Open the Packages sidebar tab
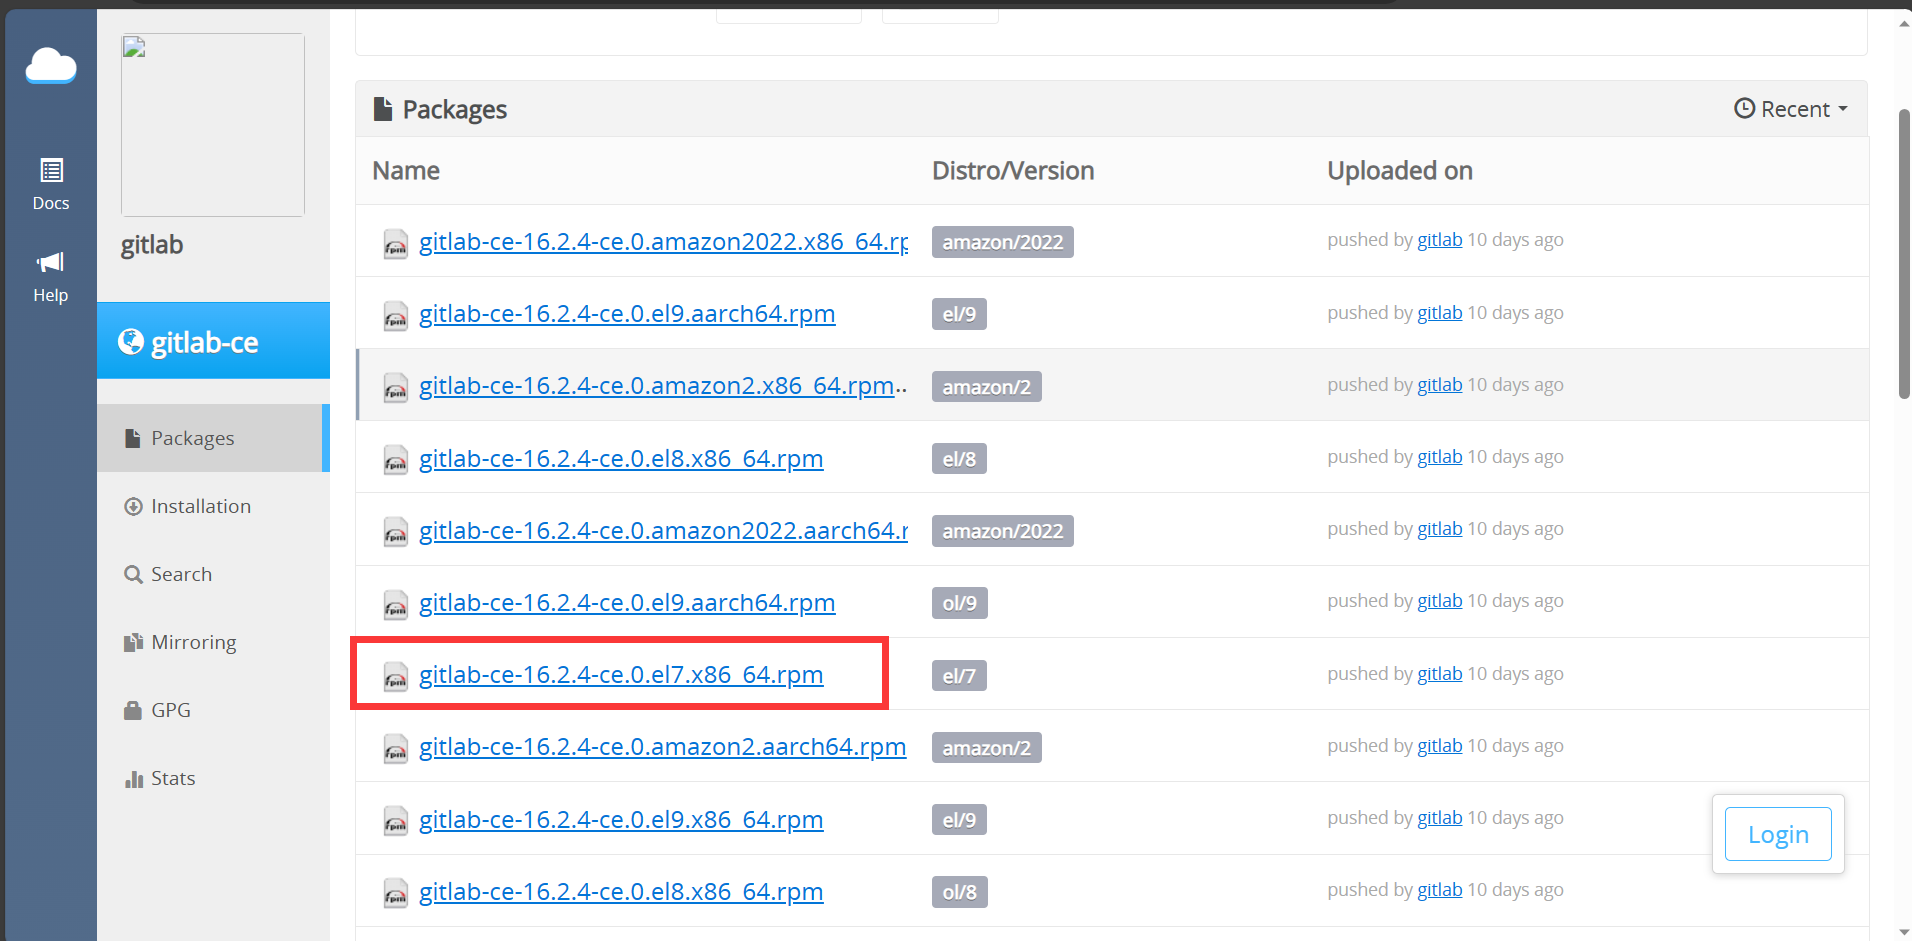 click(x=213, y=438)
